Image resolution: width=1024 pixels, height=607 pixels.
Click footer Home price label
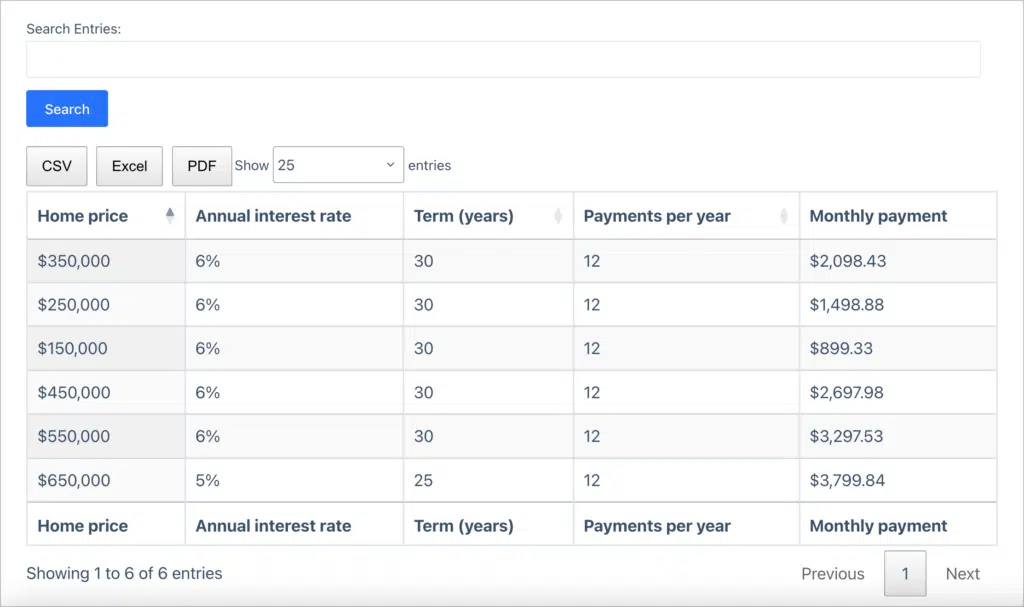82,526
